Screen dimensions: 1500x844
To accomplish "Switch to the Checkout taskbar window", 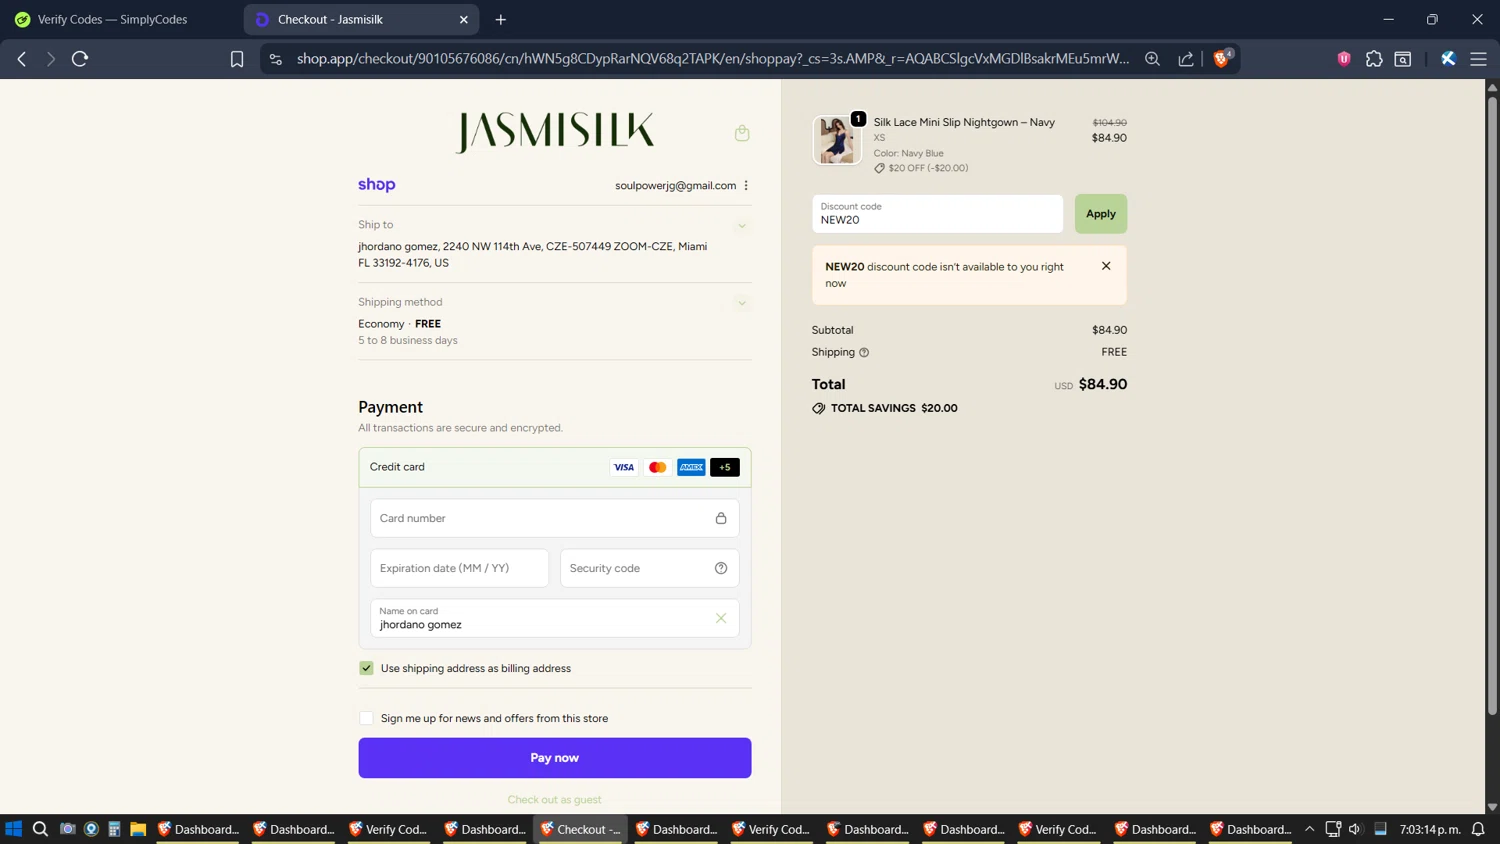I will (581, 829).
